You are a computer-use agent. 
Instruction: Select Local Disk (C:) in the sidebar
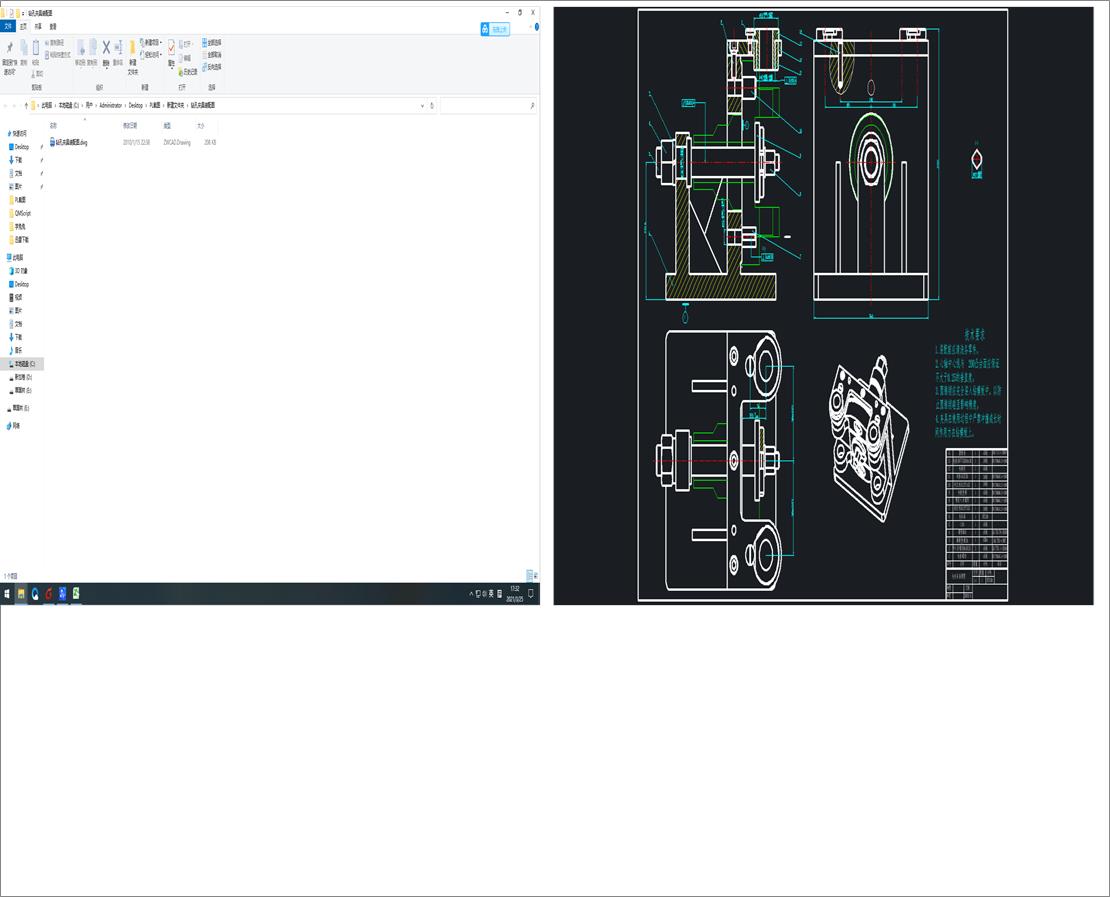(21, 364)
